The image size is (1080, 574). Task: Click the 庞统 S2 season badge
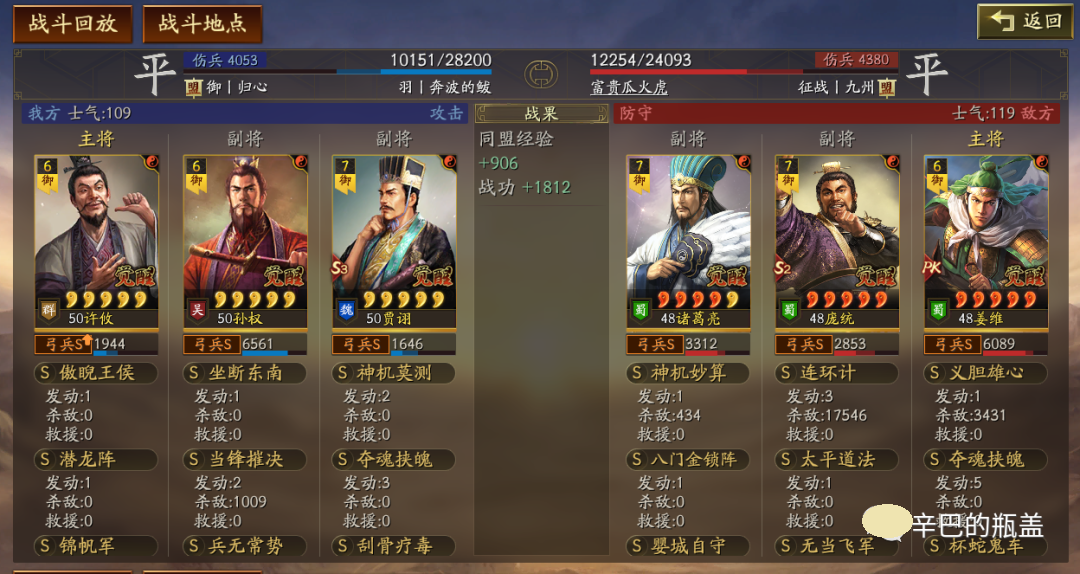point(783,269)
